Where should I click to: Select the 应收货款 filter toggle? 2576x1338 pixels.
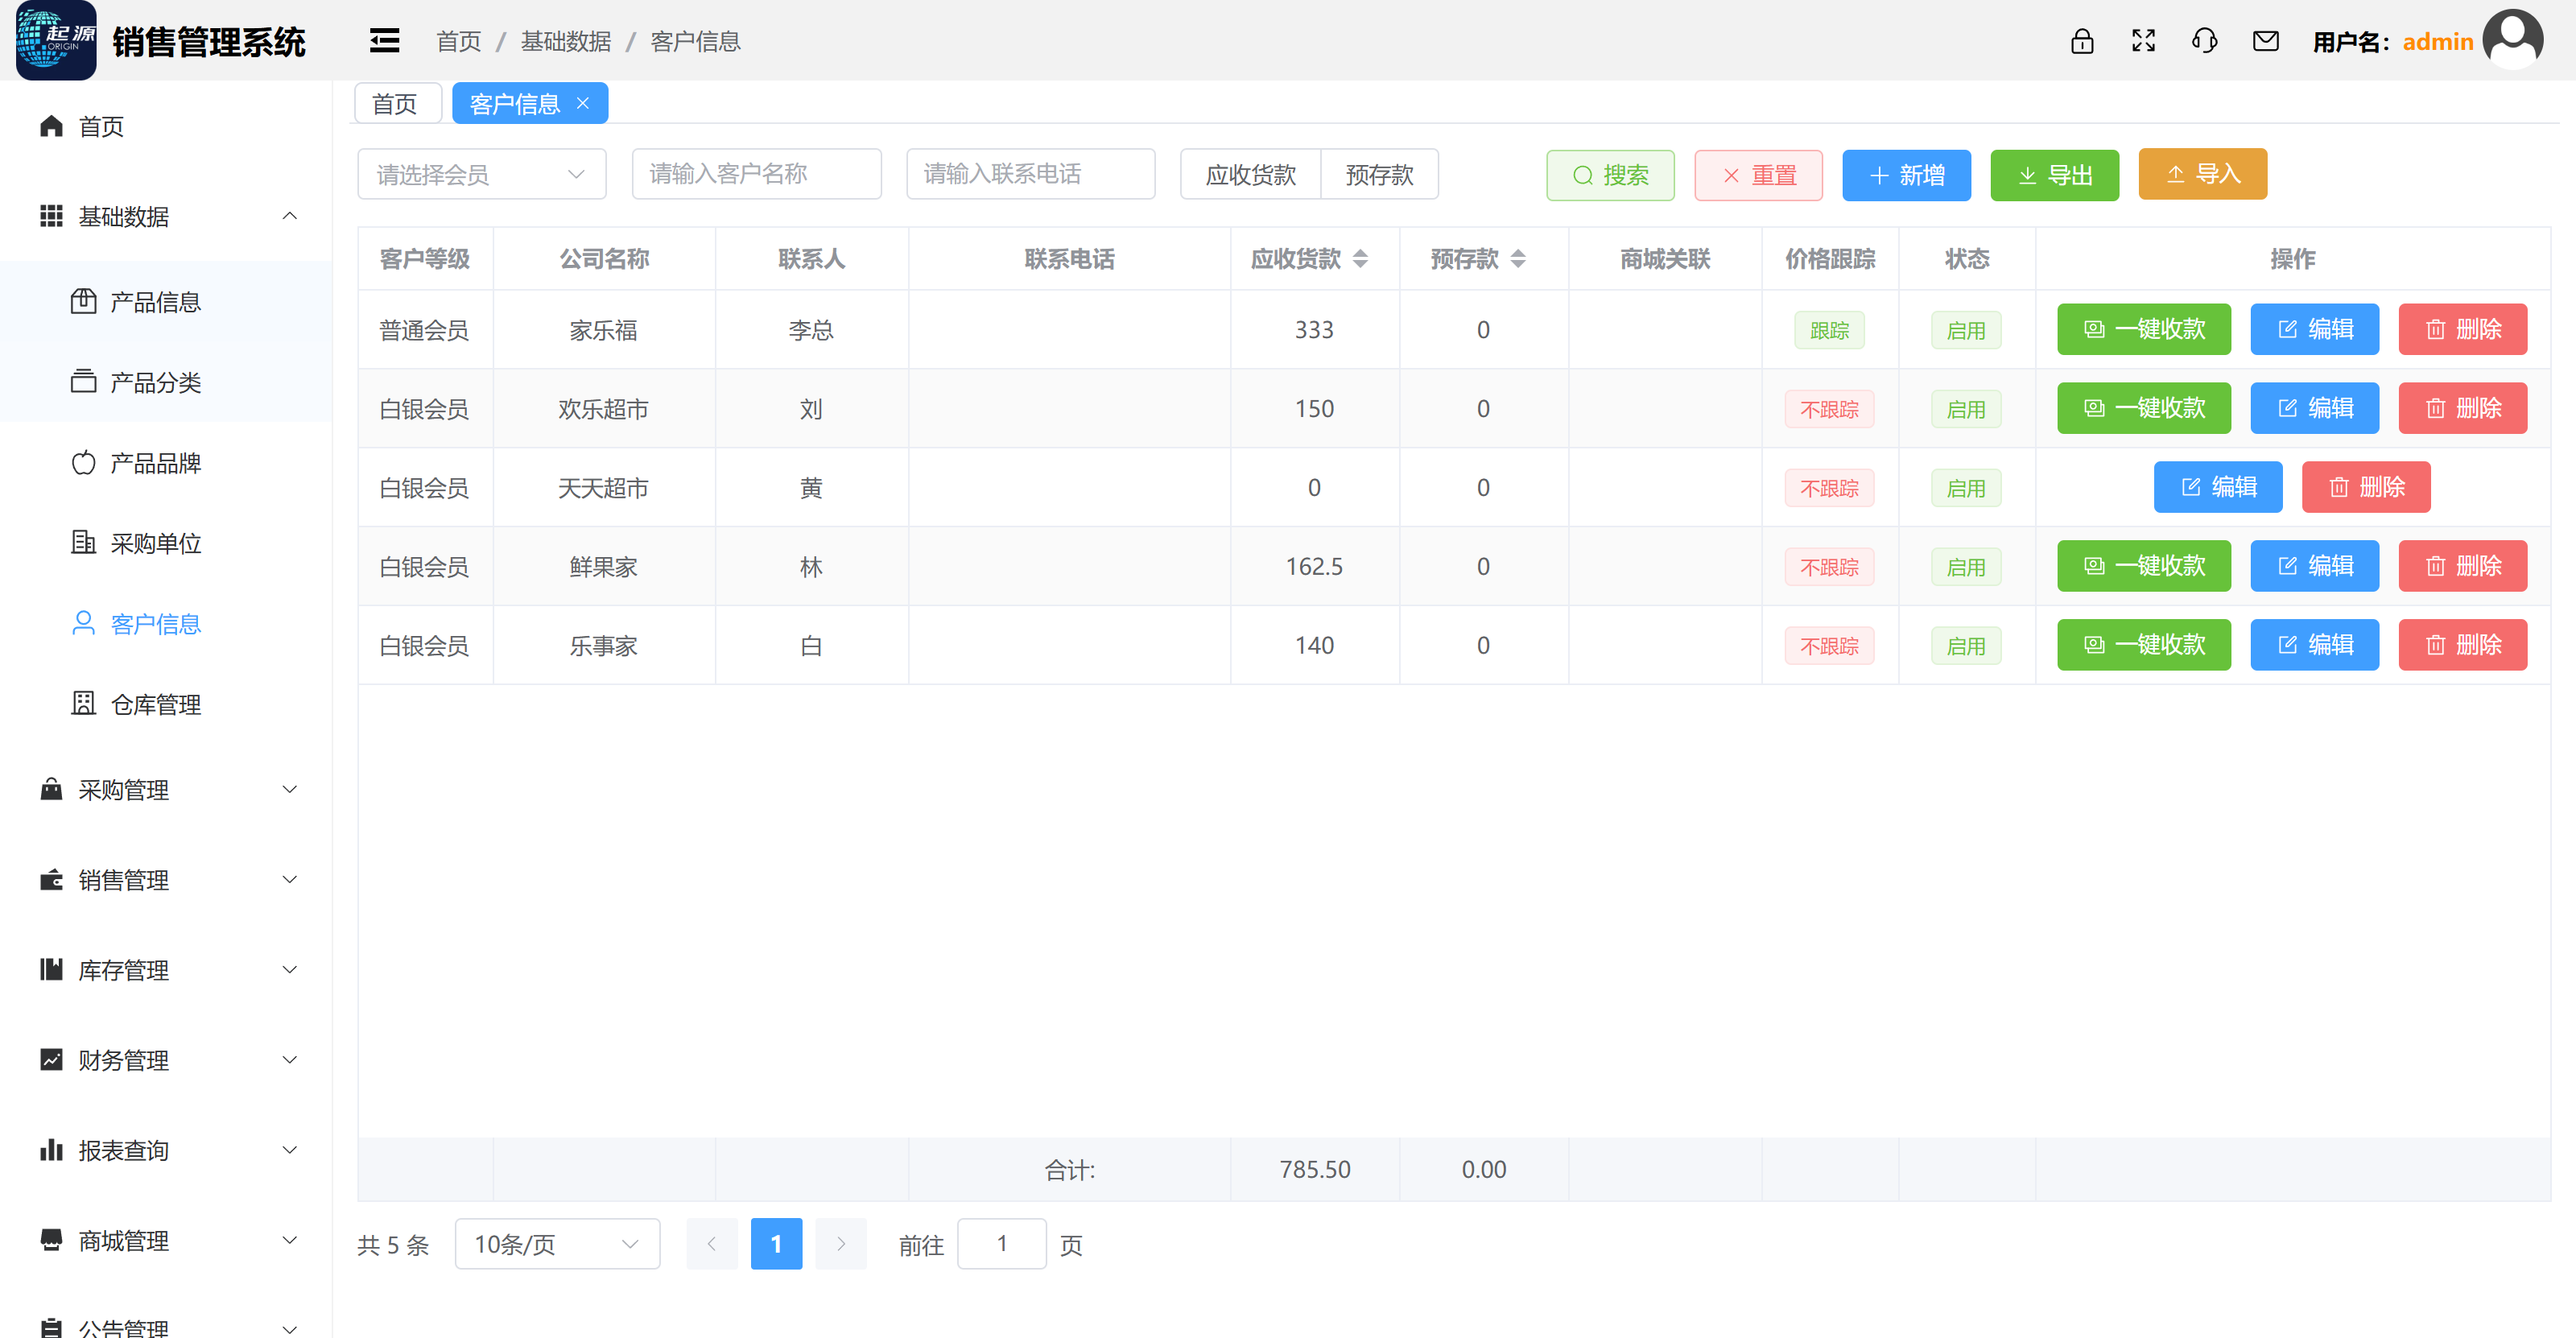pyautogui.click(x=1251, y=174)
